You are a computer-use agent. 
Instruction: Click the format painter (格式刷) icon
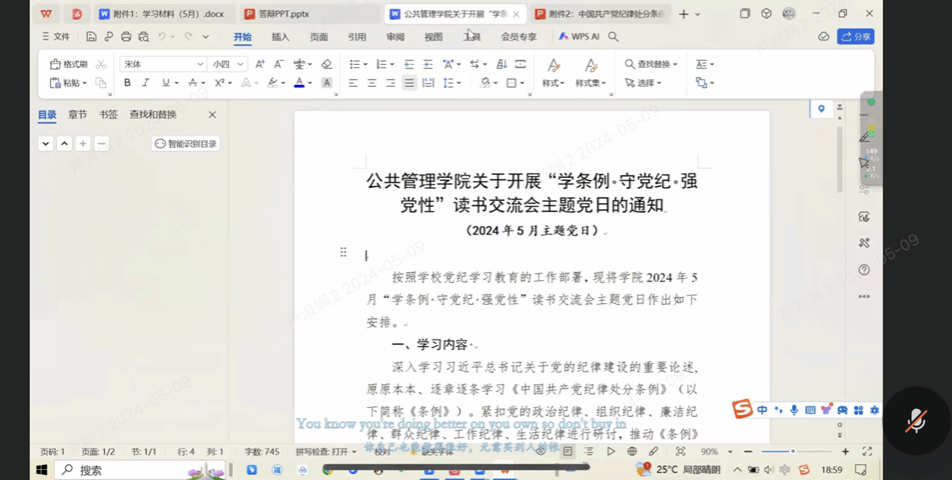click(69, 64)
